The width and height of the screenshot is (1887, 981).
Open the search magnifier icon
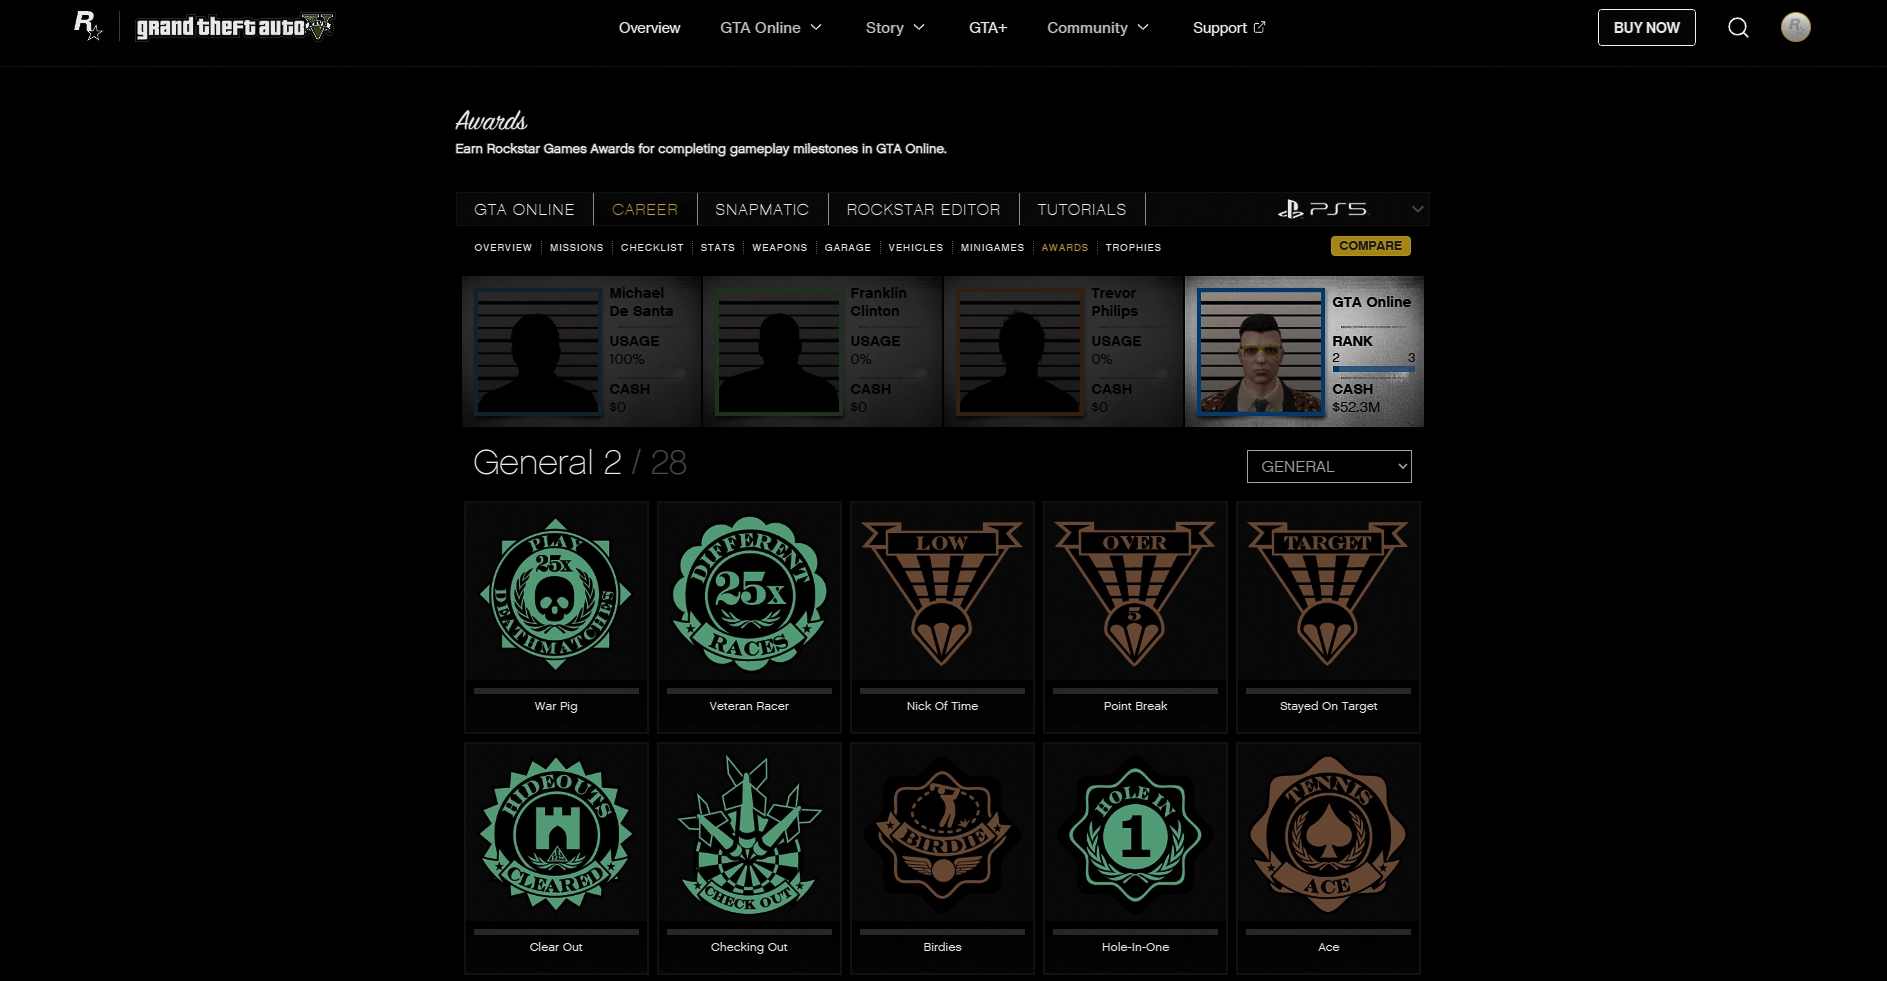click(x=1738, y=28)
